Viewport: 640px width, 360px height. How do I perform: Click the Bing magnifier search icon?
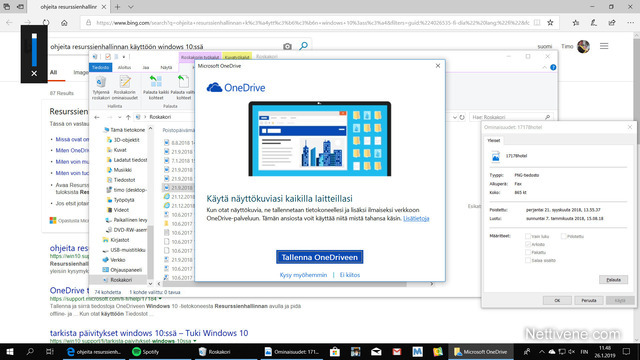[303, 46]
